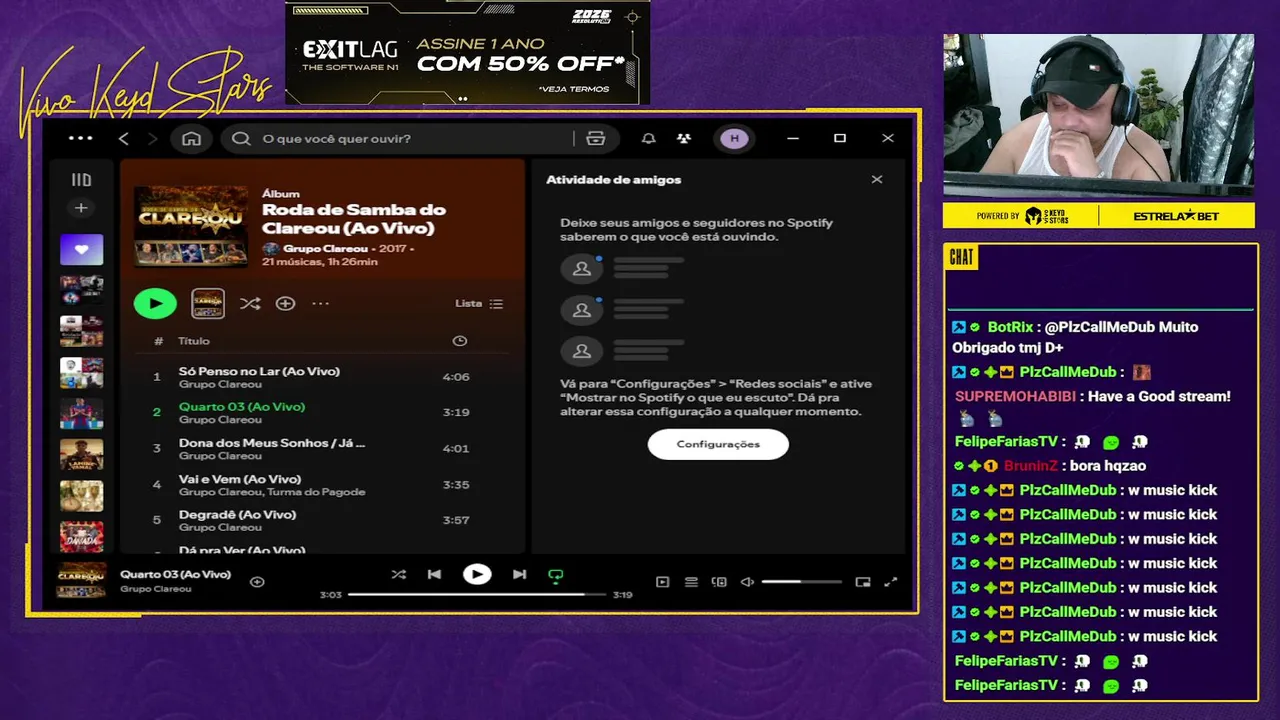Enter full screen with expand icon
The image size is (1280, 720).
pyautogui.click(x=891, y=581)
